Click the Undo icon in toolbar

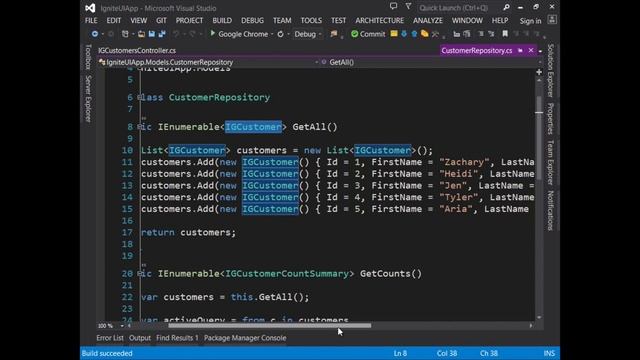pyautogui.click(x=176, y=34)
